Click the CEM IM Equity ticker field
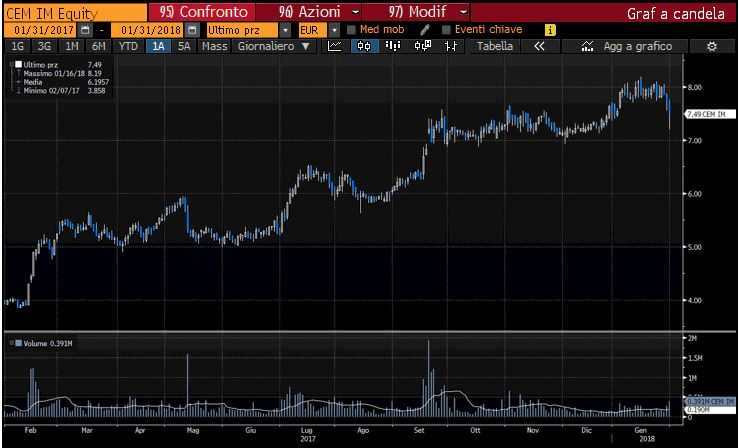The height and width of the screenshot is (448, 740). [76, 13]
